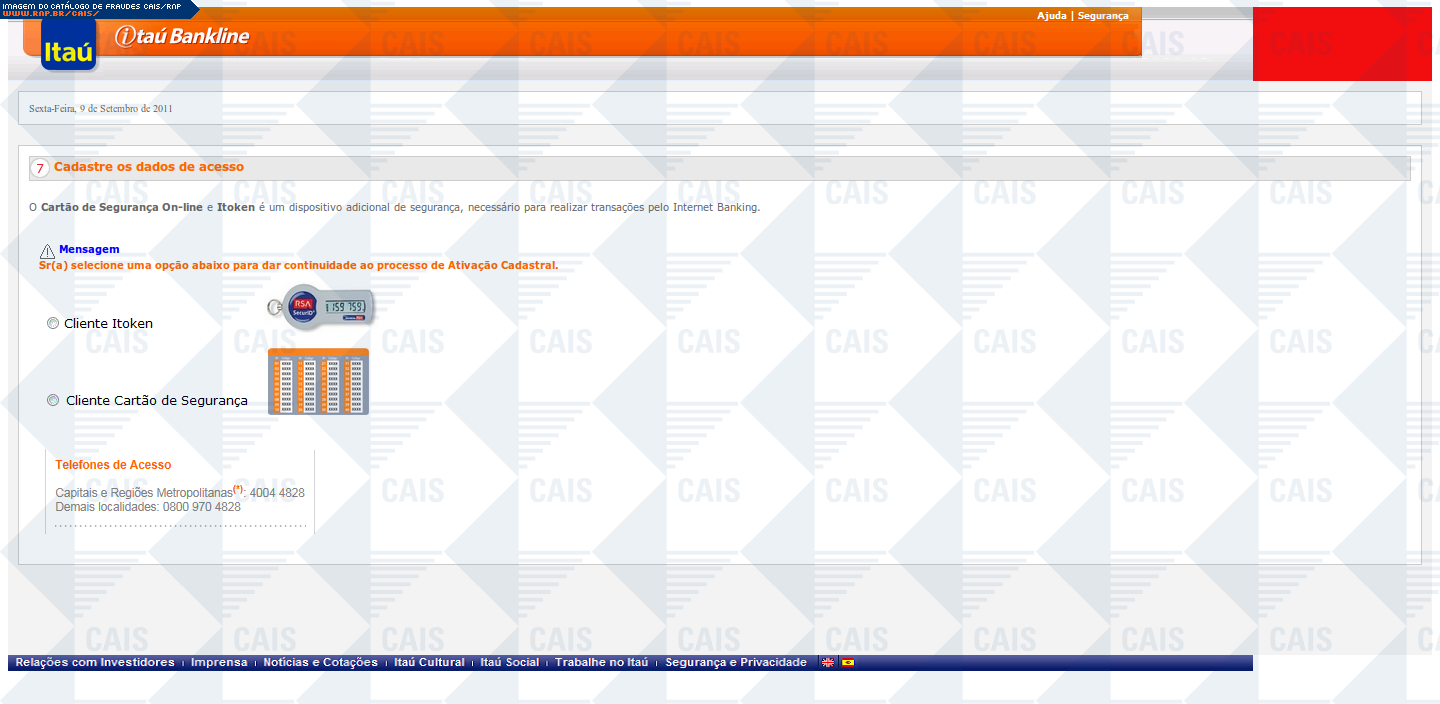Visit the Itaú Social footer link

509,662
